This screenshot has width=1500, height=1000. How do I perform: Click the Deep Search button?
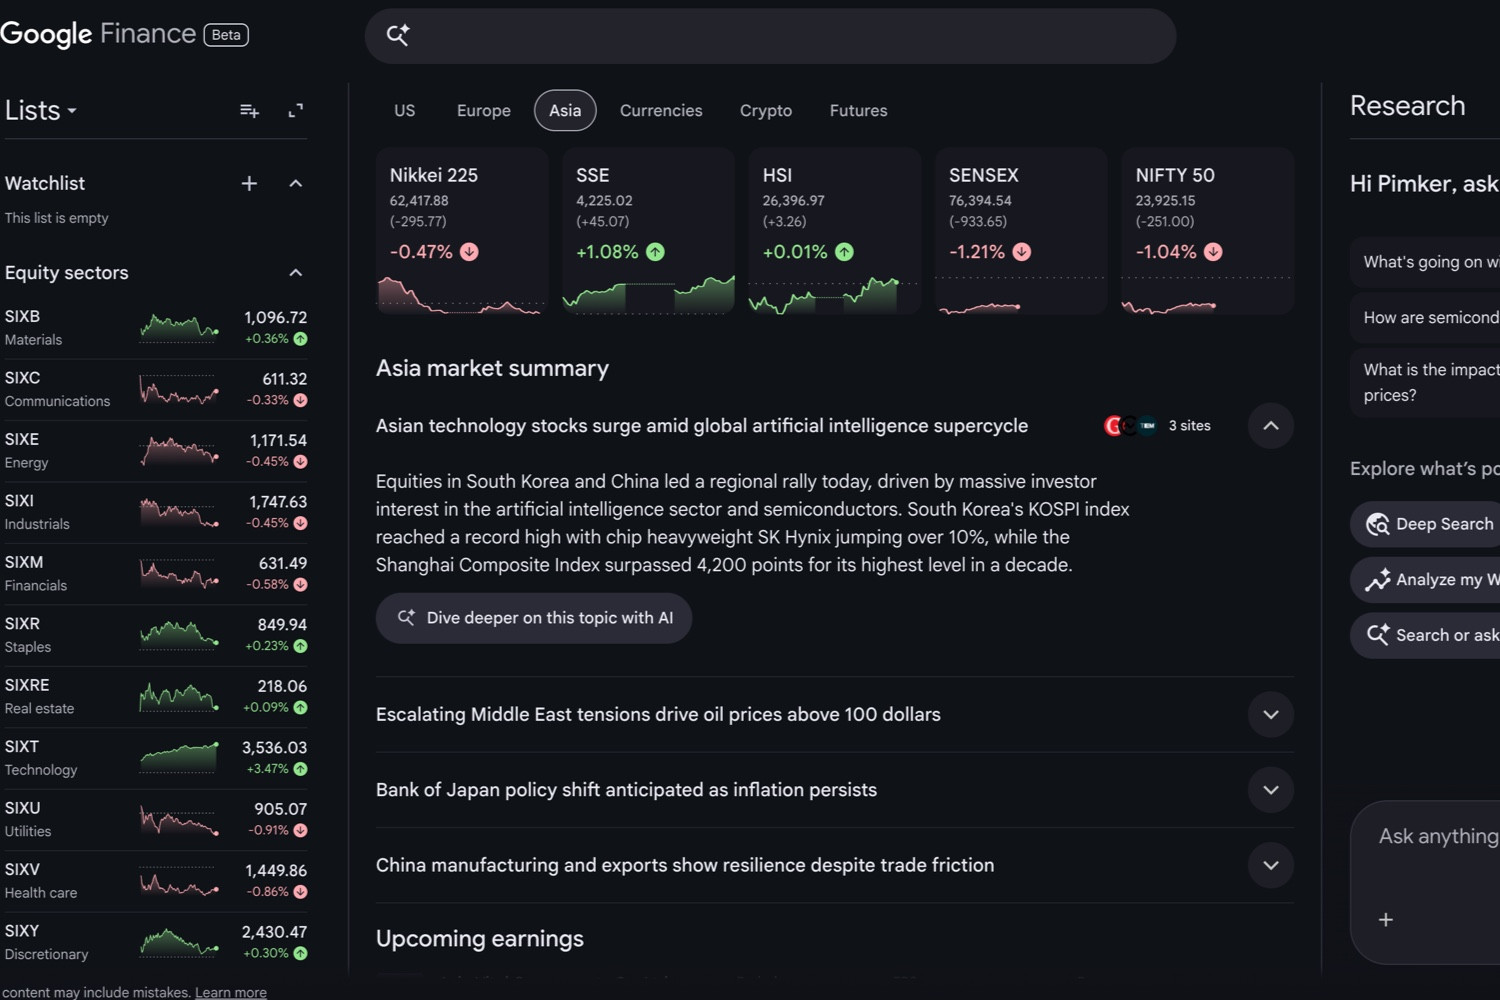tap(1425, 524)
